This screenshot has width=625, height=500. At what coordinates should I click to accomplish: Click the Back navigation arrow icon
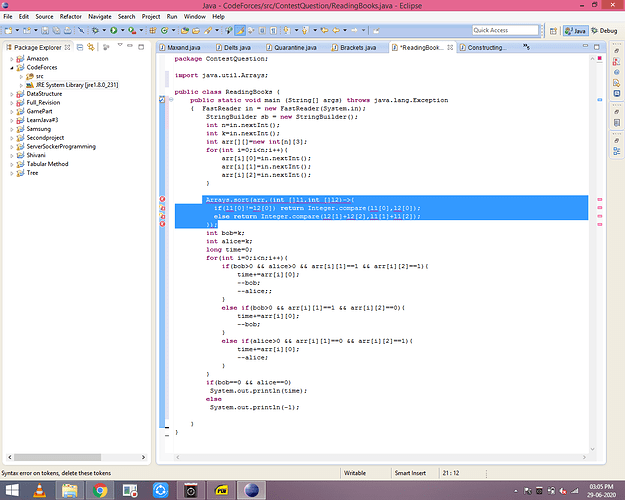tap(336, 30)
